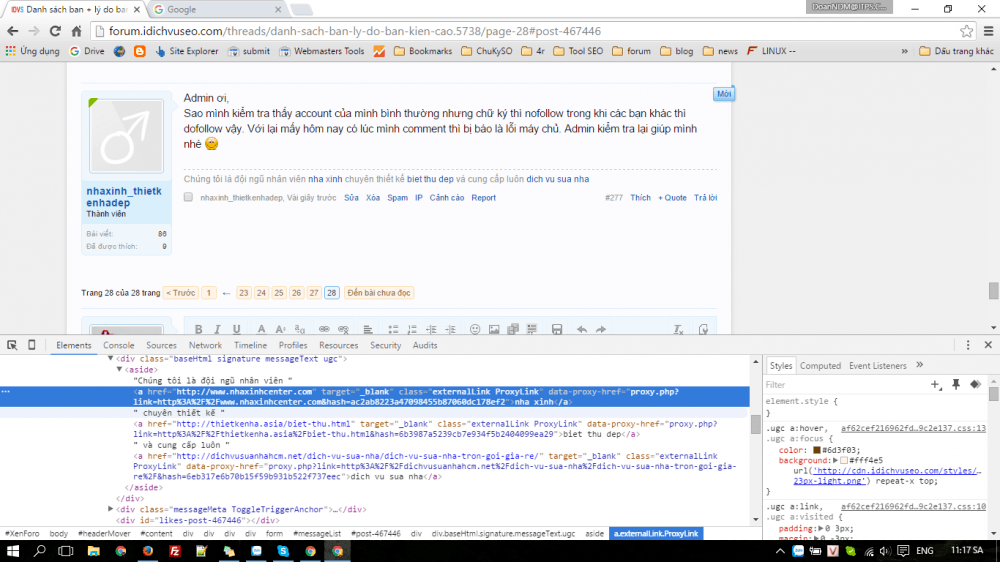Go to page 27 in pagination

(314, 293)
